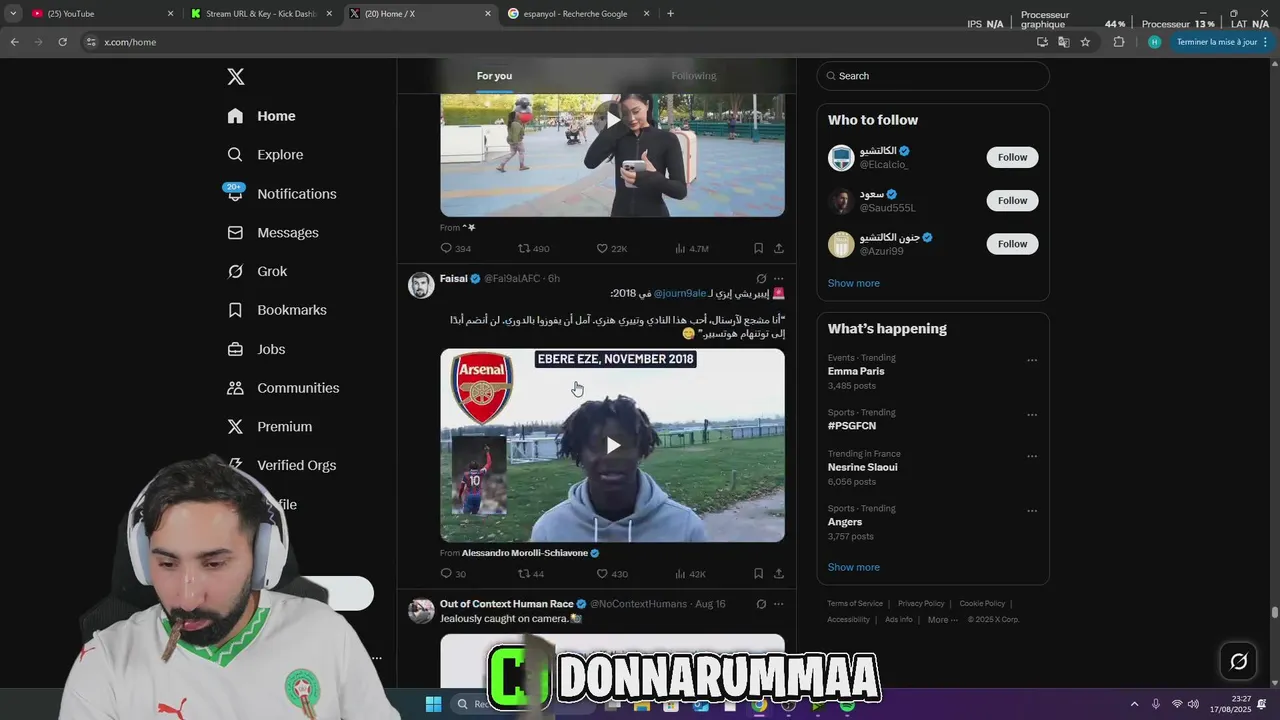Play the Ebere Eze November 2018 video
The width and height of the screenshot is (1280, 720).
(613, 446)
